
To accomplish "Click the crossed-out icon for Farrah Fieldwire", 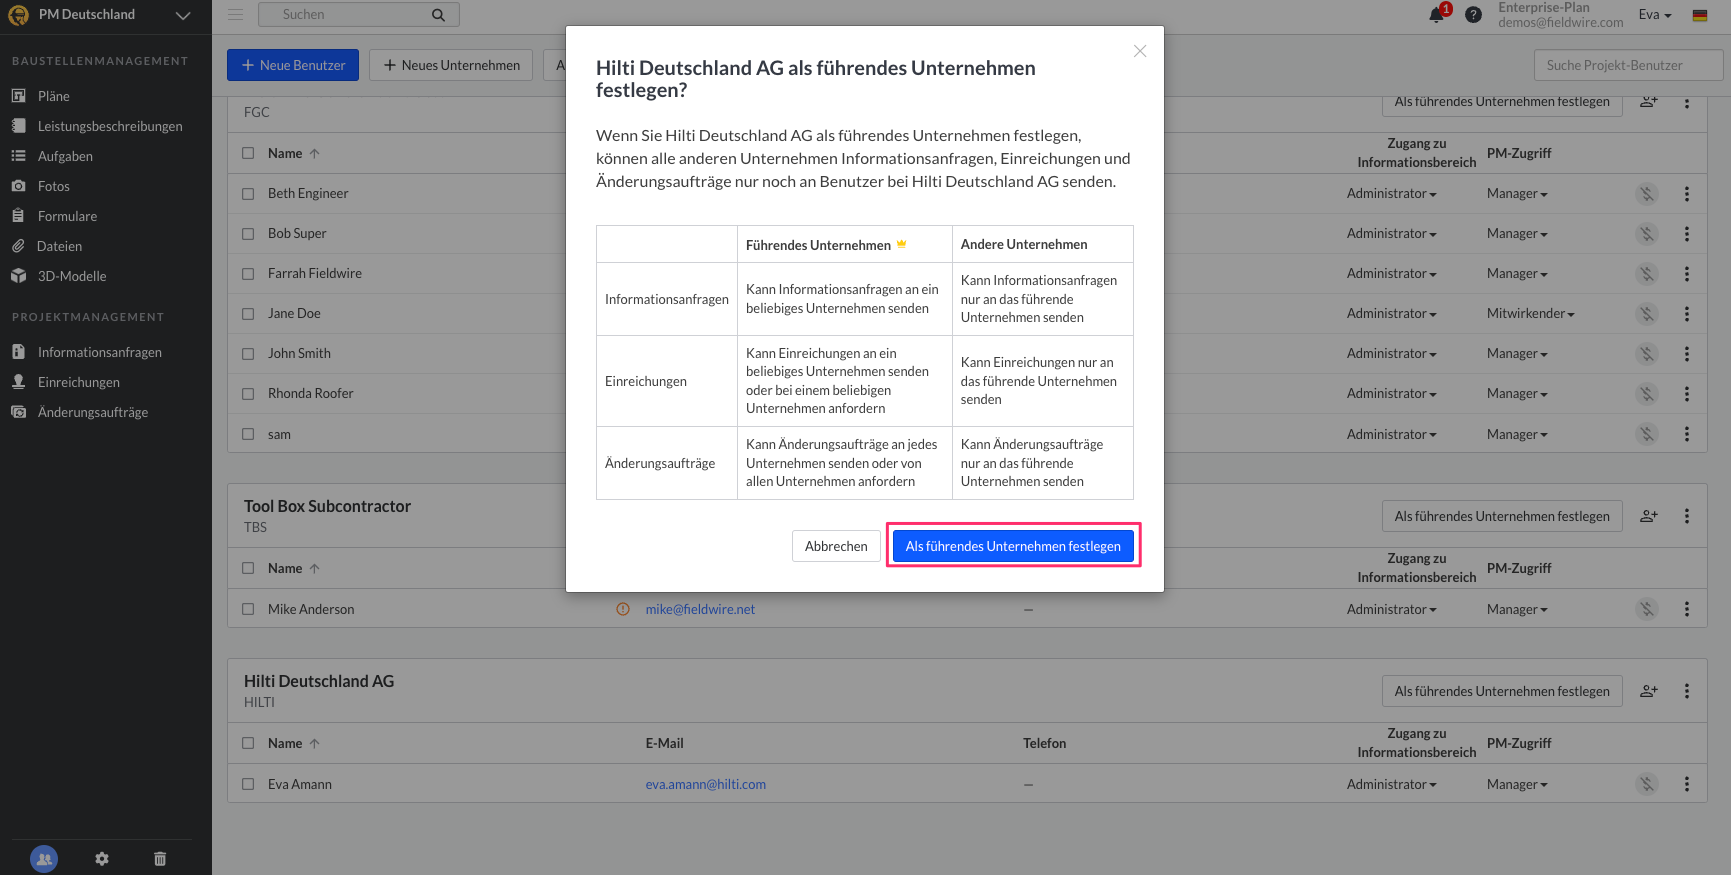I will coord(1647,274).
